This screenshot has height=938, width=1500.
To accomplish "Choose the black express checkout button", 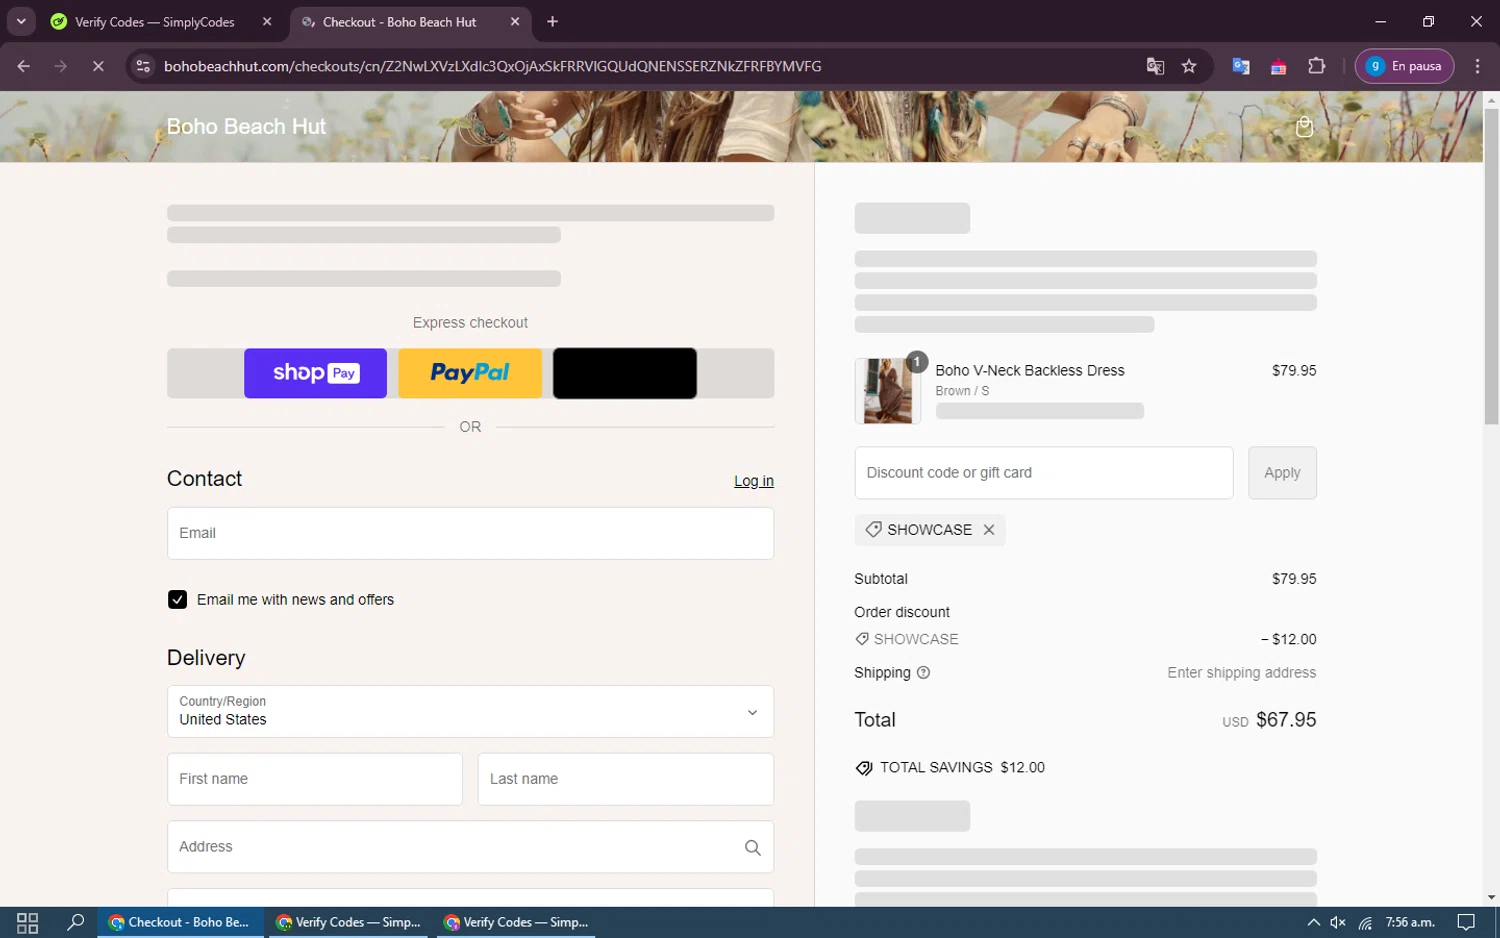I will tap(625, 373).
